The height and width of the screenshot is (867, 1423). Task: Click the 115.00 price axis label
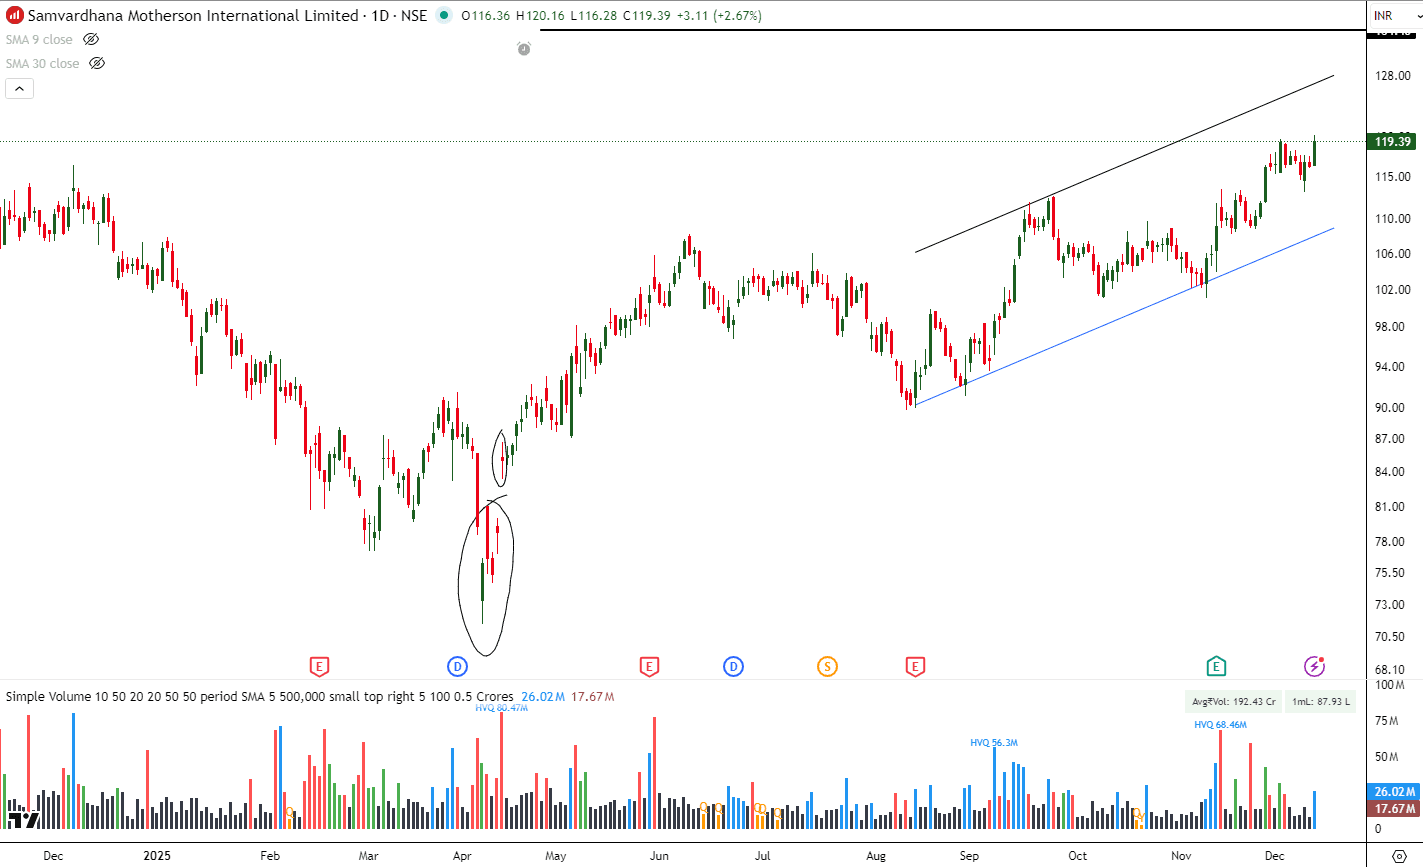click(1392, 177)
